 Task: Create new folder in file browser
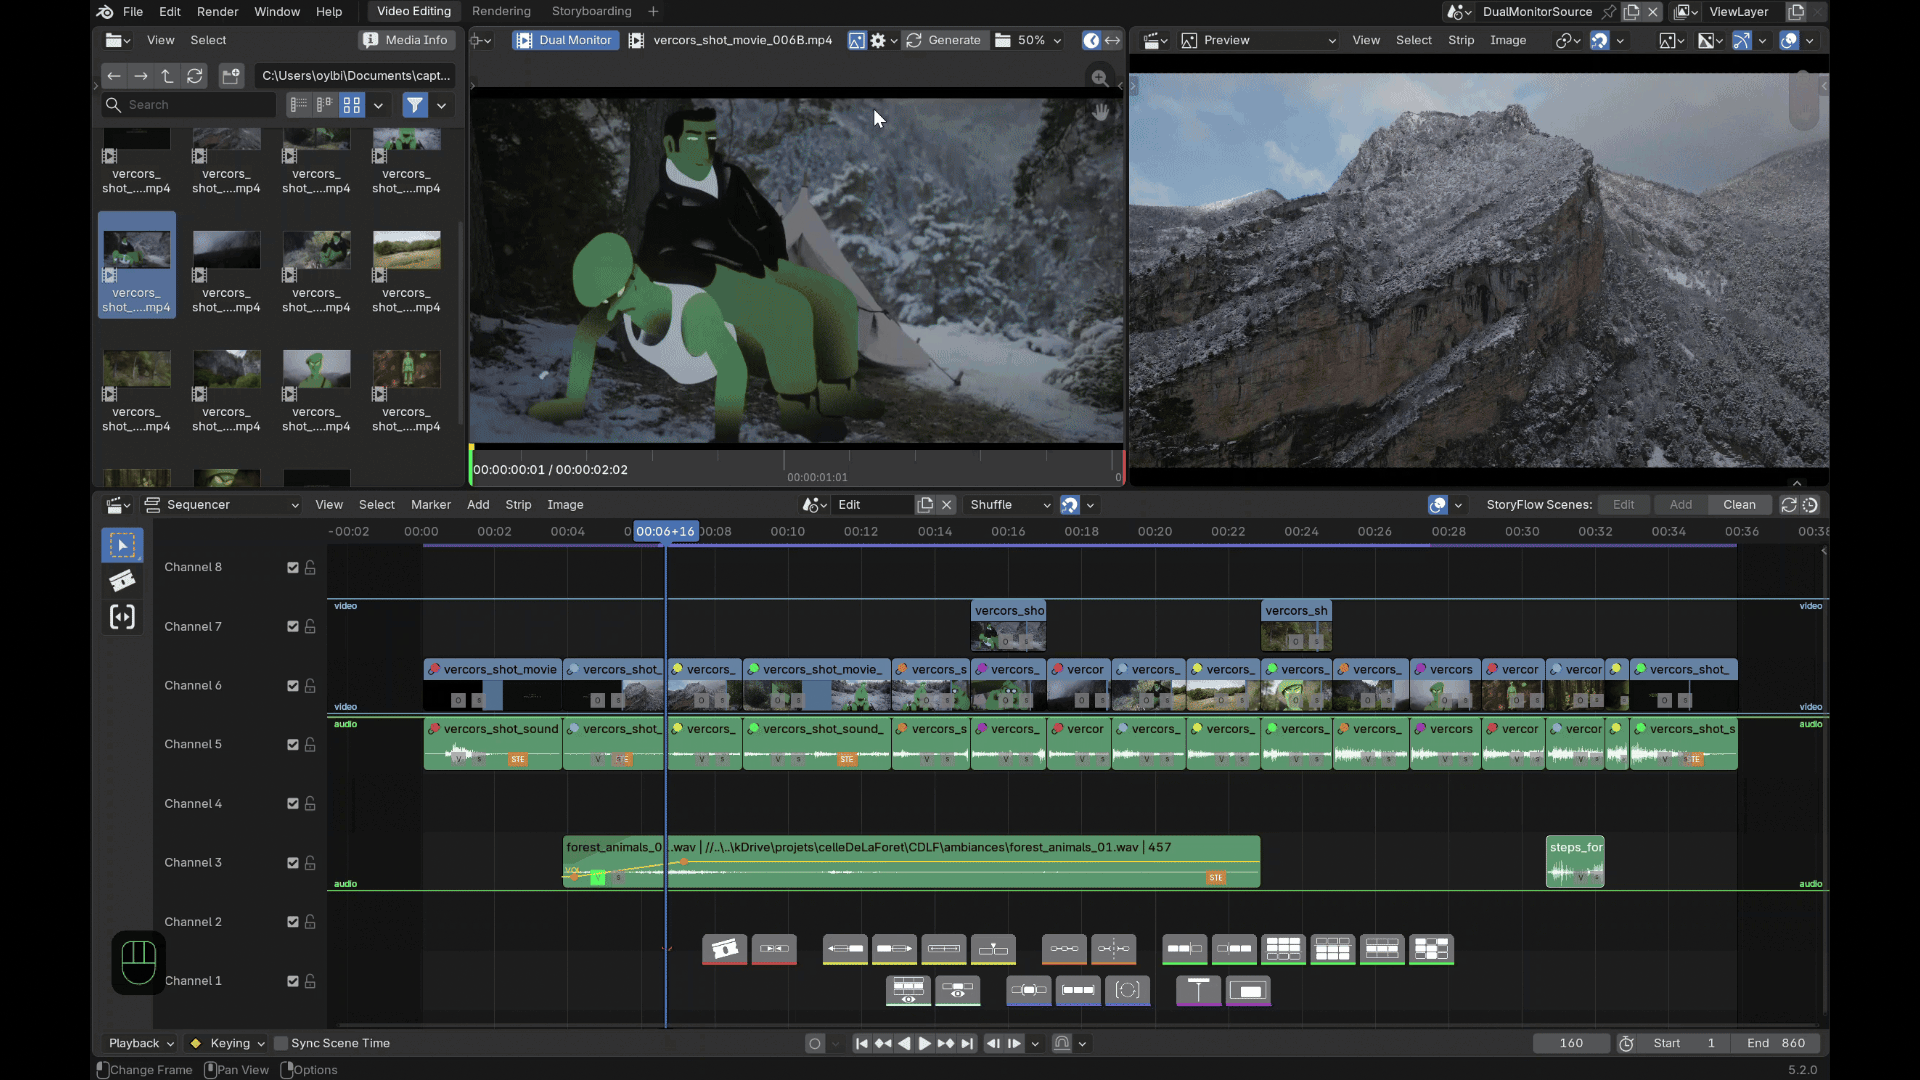231,76
